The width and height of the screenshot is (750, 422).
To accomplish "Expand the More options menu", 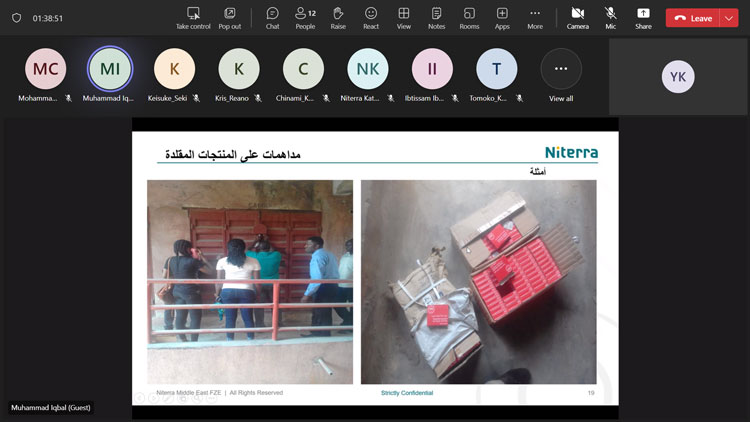I will tap(535, 17).
